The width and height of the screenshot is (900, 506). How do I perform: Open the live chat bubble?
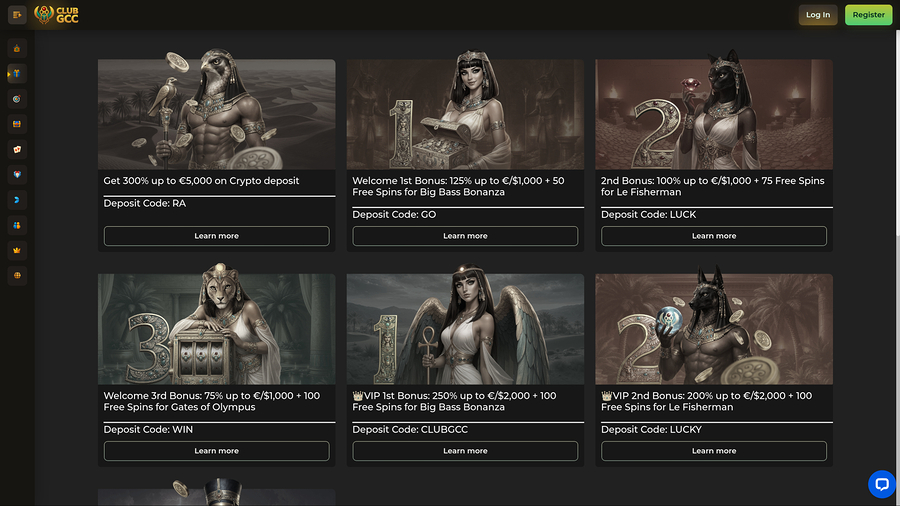tap(882, 484)
